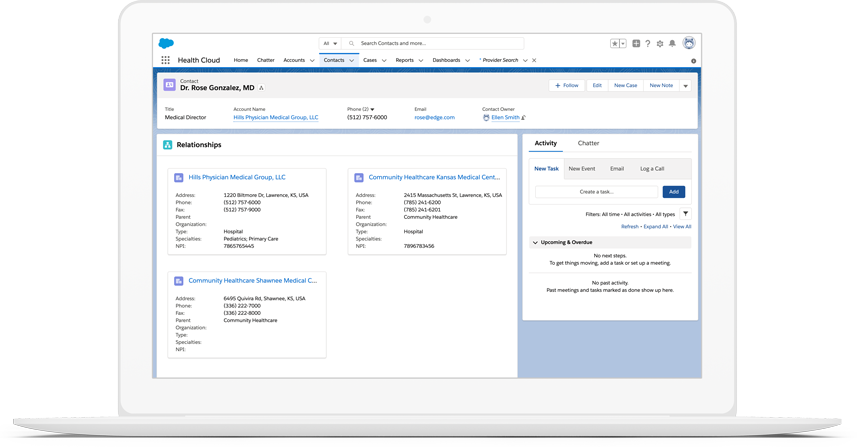Click the hierarchy icon beside Dr. Rose Gonzalez
The width and height of the screenshot is (857, 447).
261,88
